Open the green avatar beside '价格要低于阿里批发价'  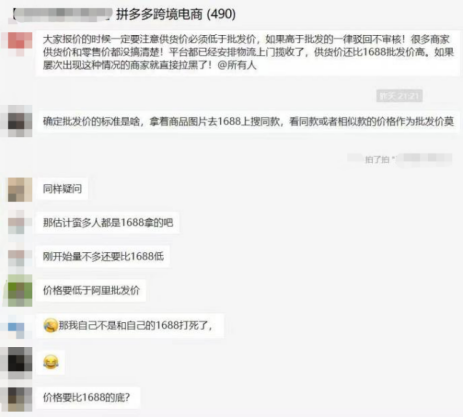[20, 290]
